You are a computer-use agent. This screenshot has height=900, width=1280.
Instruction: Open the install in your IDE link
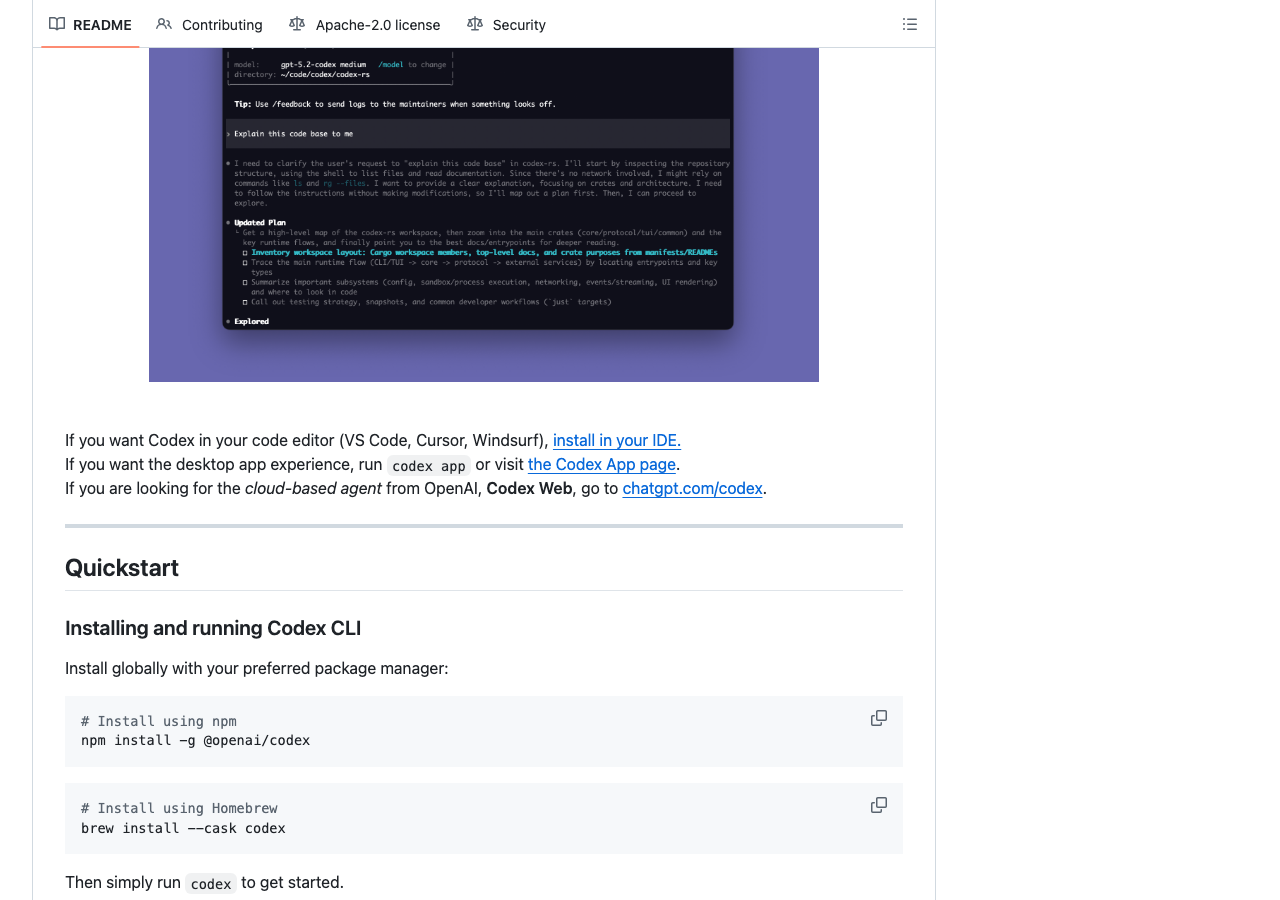click(x=616, y=440)
